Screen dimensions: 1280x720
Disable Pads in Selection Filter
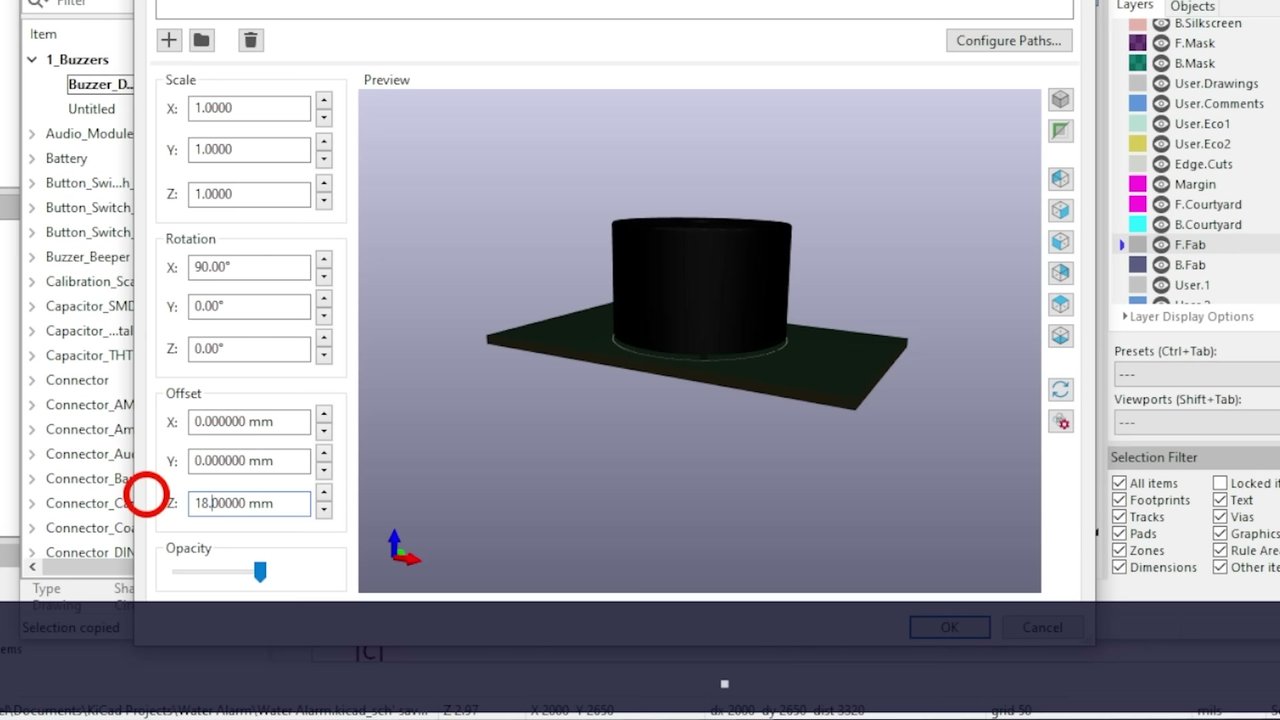1119,534
